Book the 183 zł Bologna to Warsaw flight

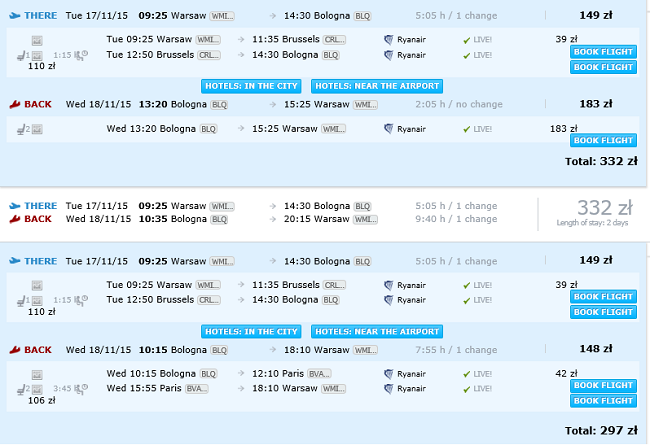603,141
